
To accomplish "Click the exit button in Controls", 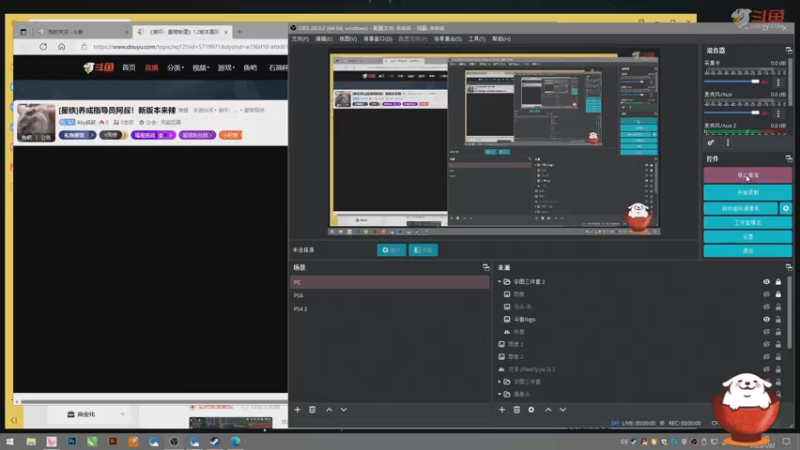I will (748, 251).
